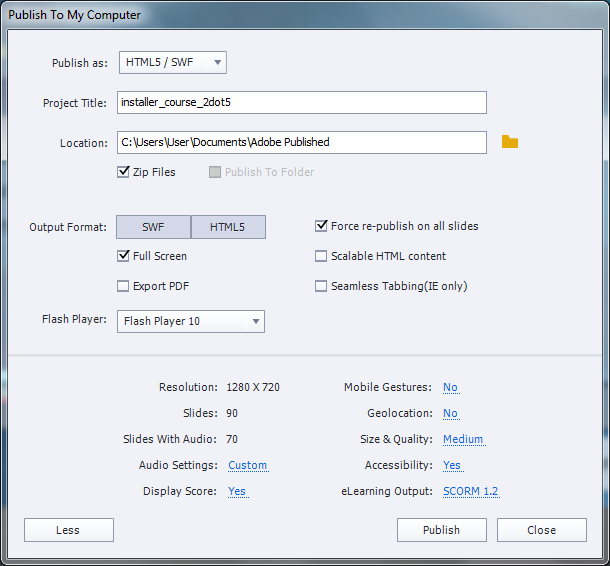This screenshot has width=610, height=566.
Task: Edit the Project Title field
Action: pos(302,102)
